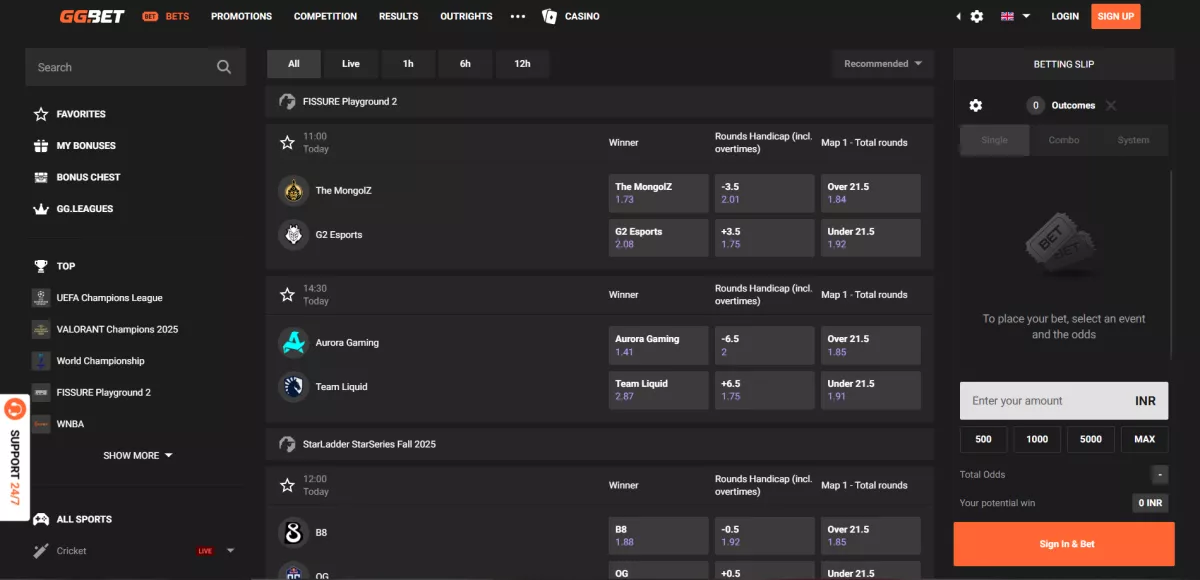
Task: Select The MongolZ winner odds 1.73
Action: (658, 194)
